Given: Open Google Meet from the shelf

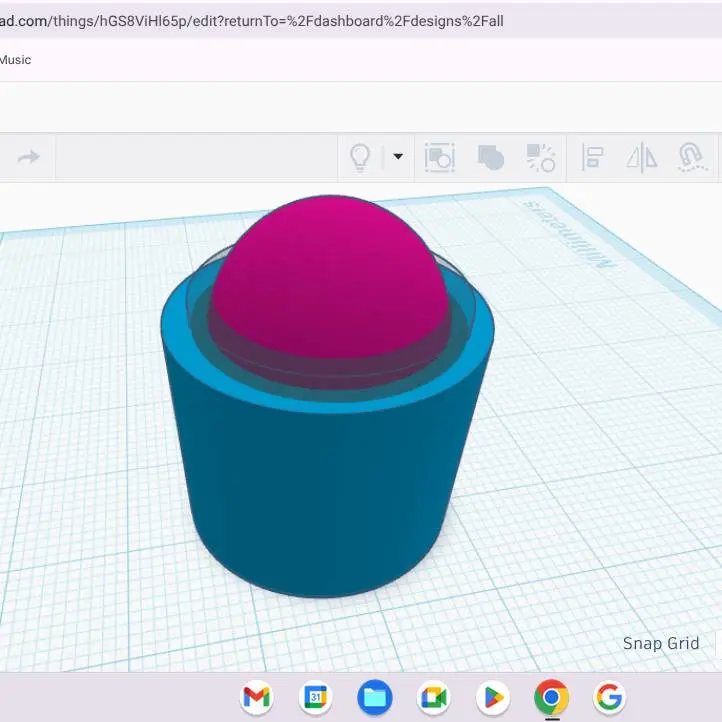Looking at the screenshot, I should coord(434,697).
